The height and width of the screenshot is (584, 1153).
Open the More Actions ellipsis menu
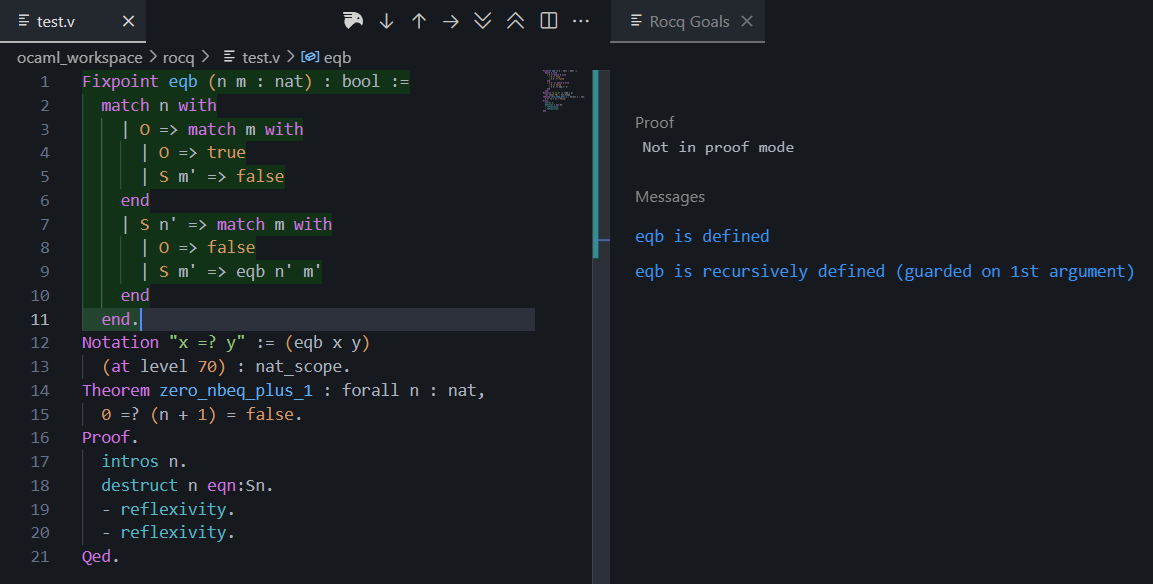[581, 21]
